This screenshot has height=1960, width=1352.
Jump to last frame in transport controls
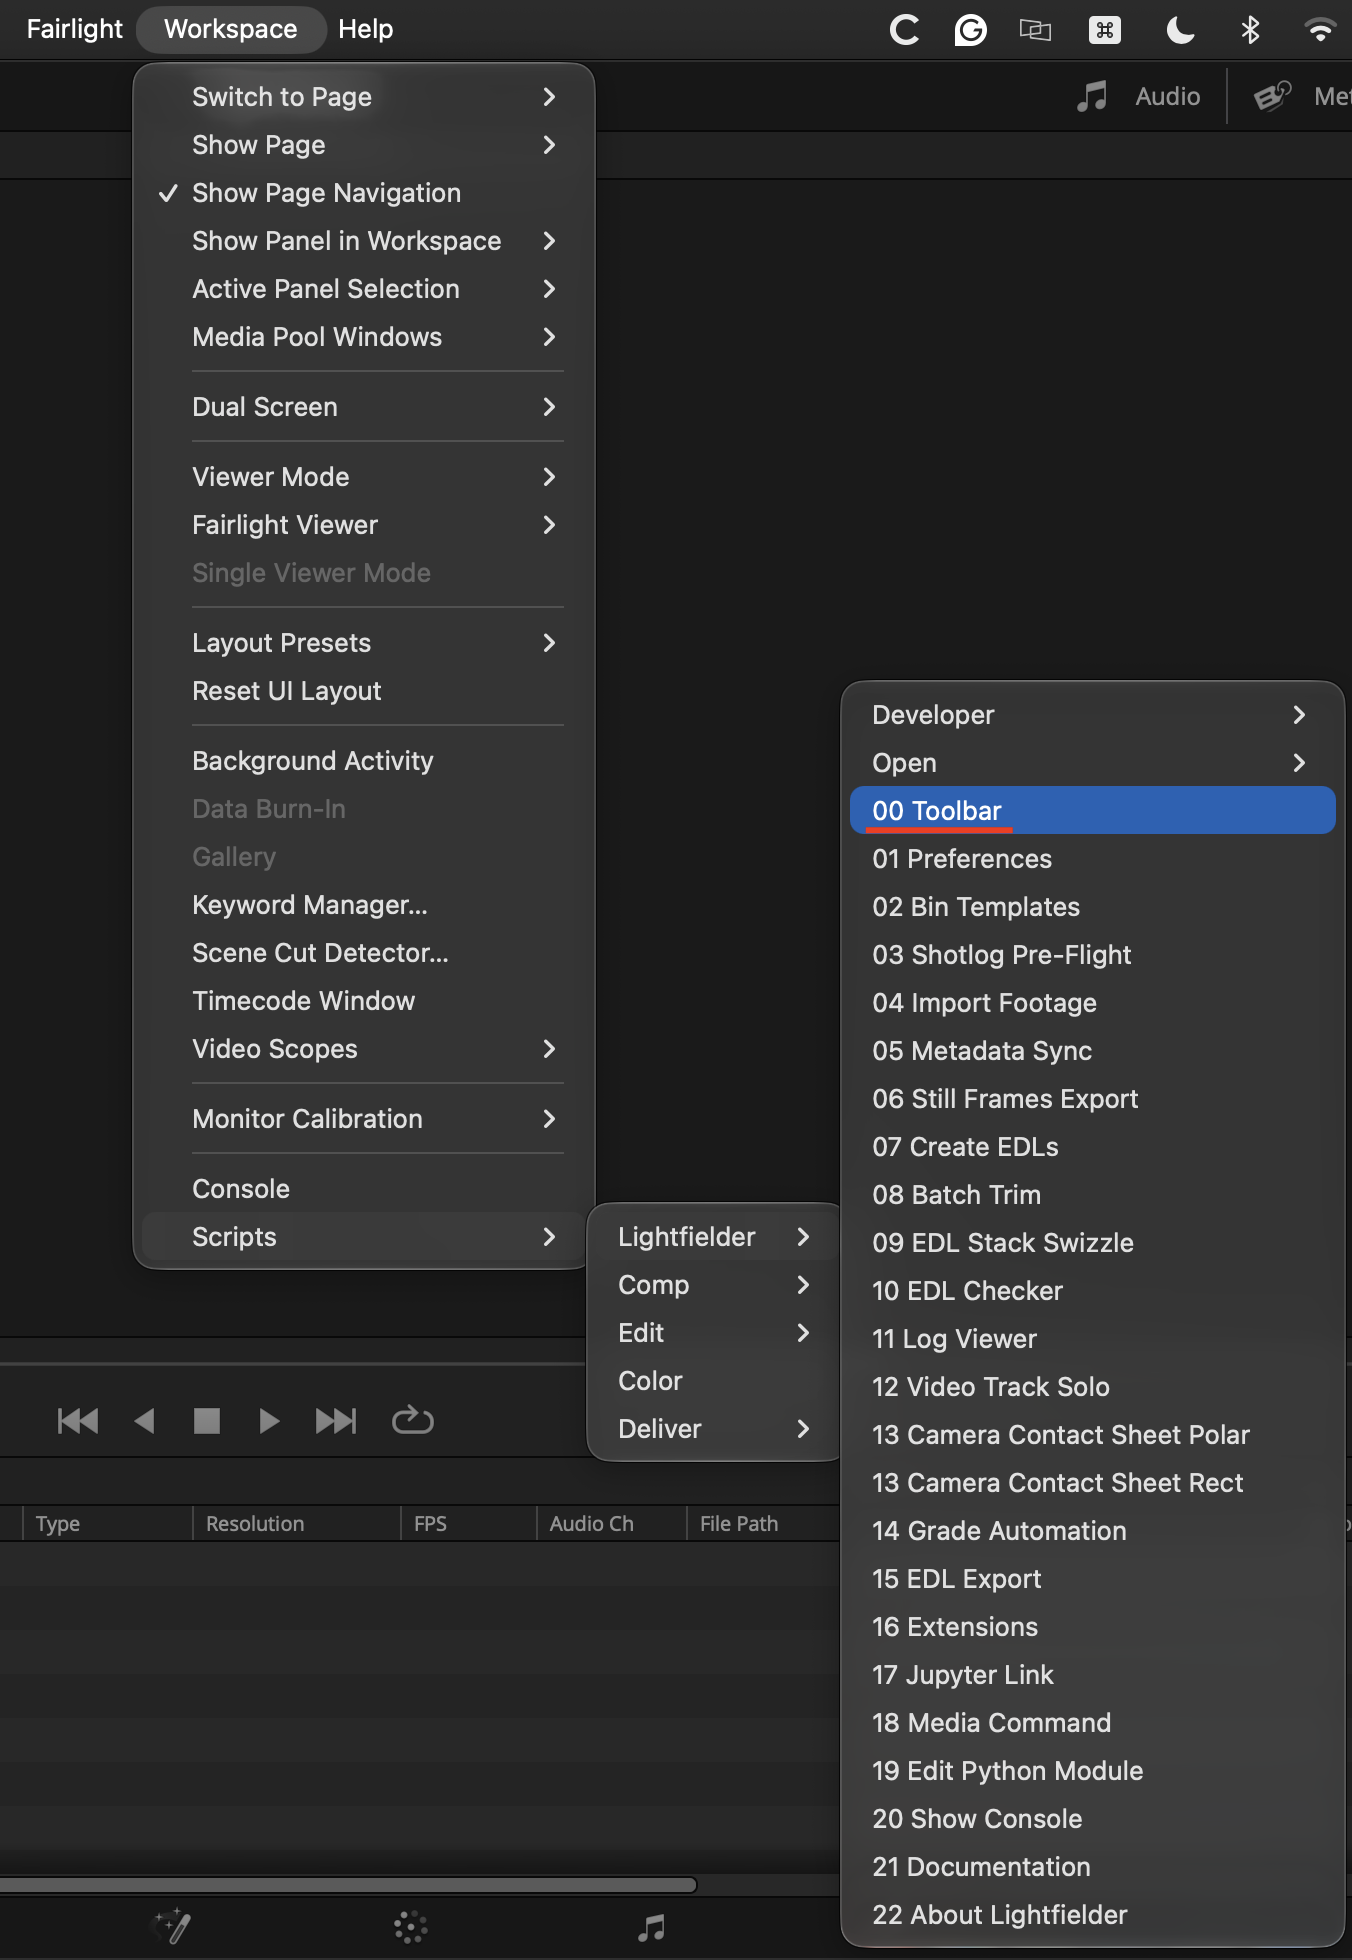(x=336, y=1421)
